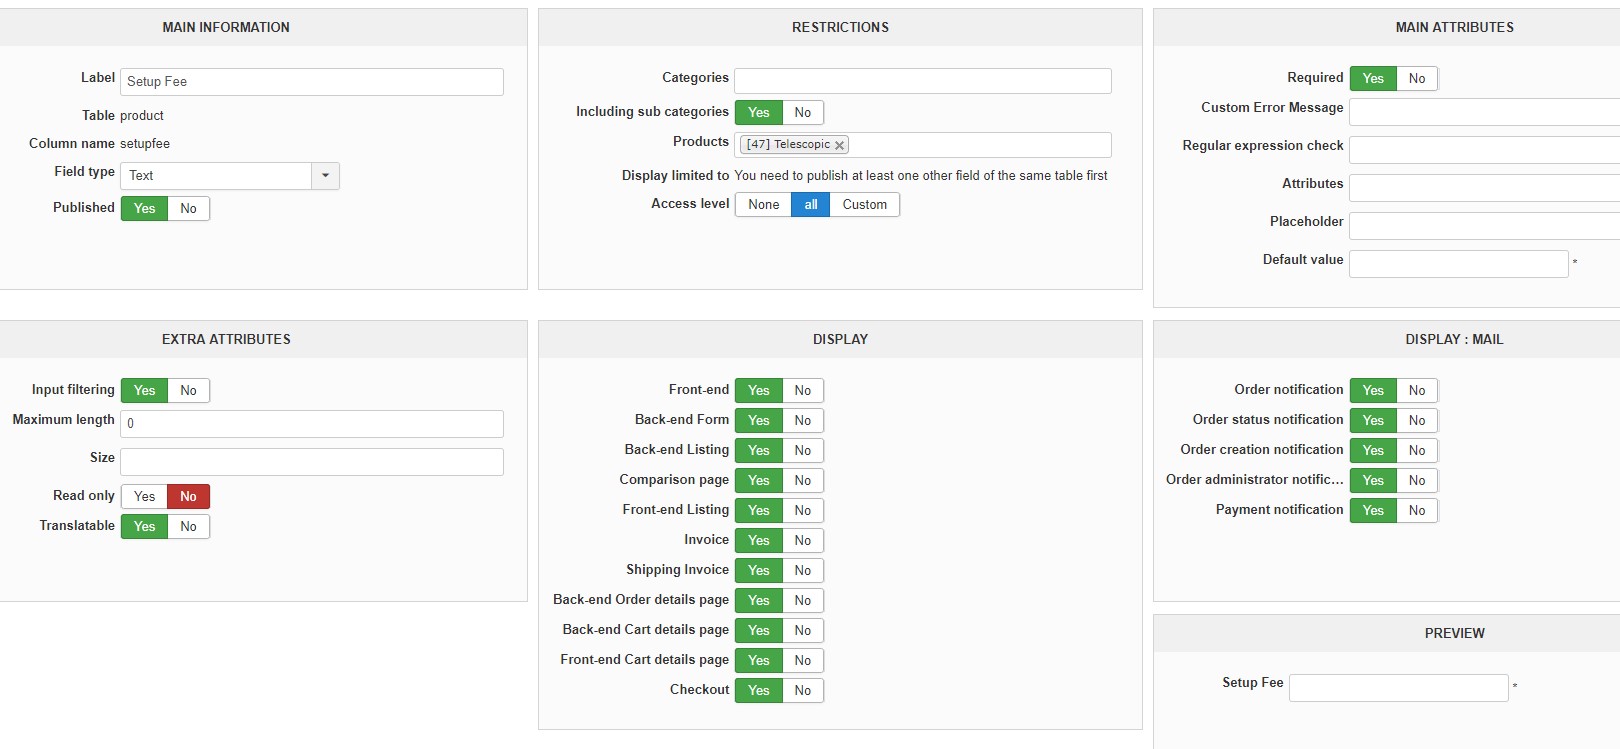Set Published to No
1620x749 pixels.
click(188, 208)
